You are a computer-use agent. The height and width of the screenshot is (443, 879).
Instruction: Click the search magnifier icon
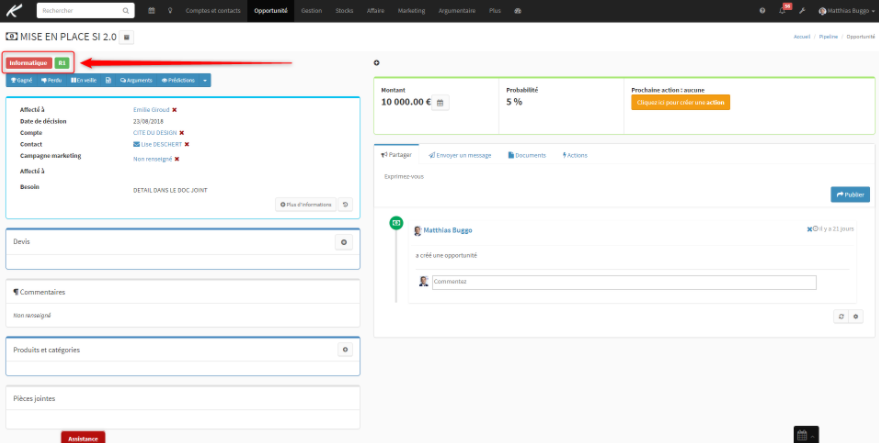click(x=126, y=11)
